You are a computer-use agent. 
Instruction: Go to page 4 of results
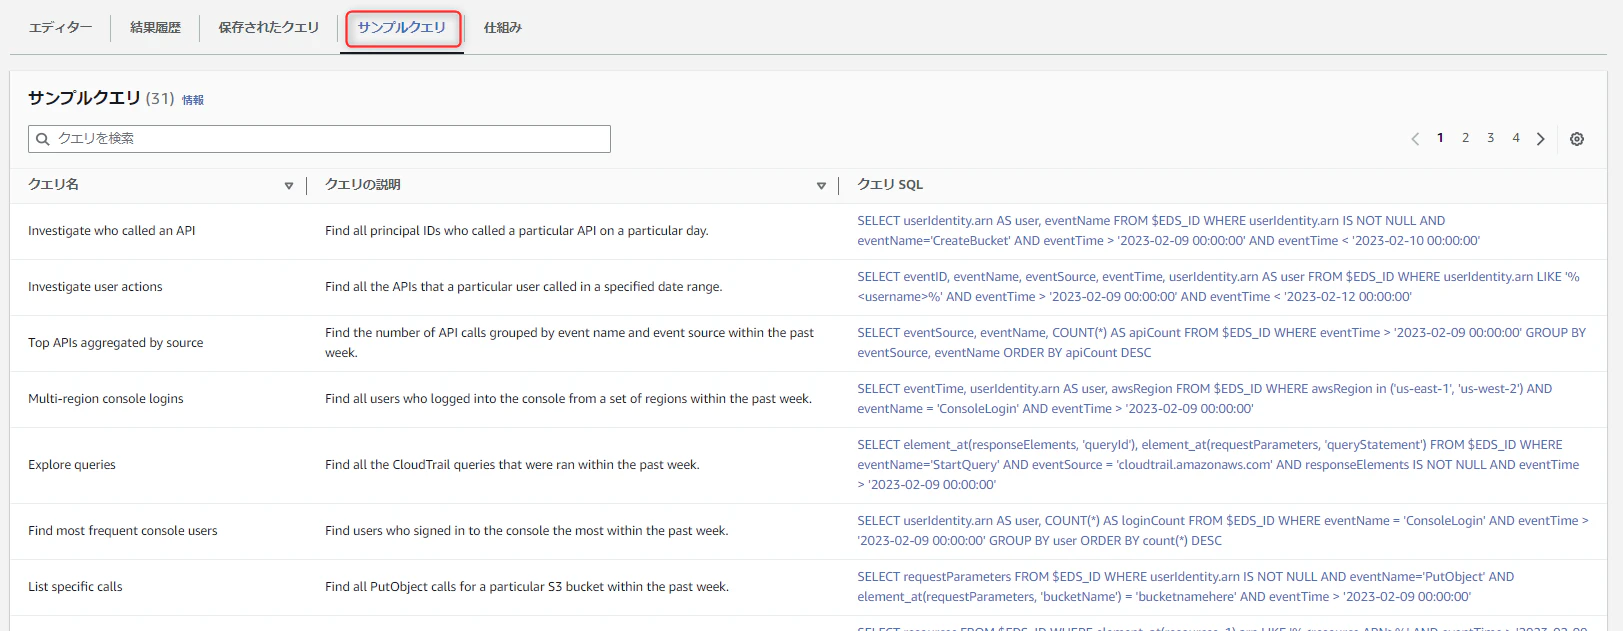click(1516, 138)
